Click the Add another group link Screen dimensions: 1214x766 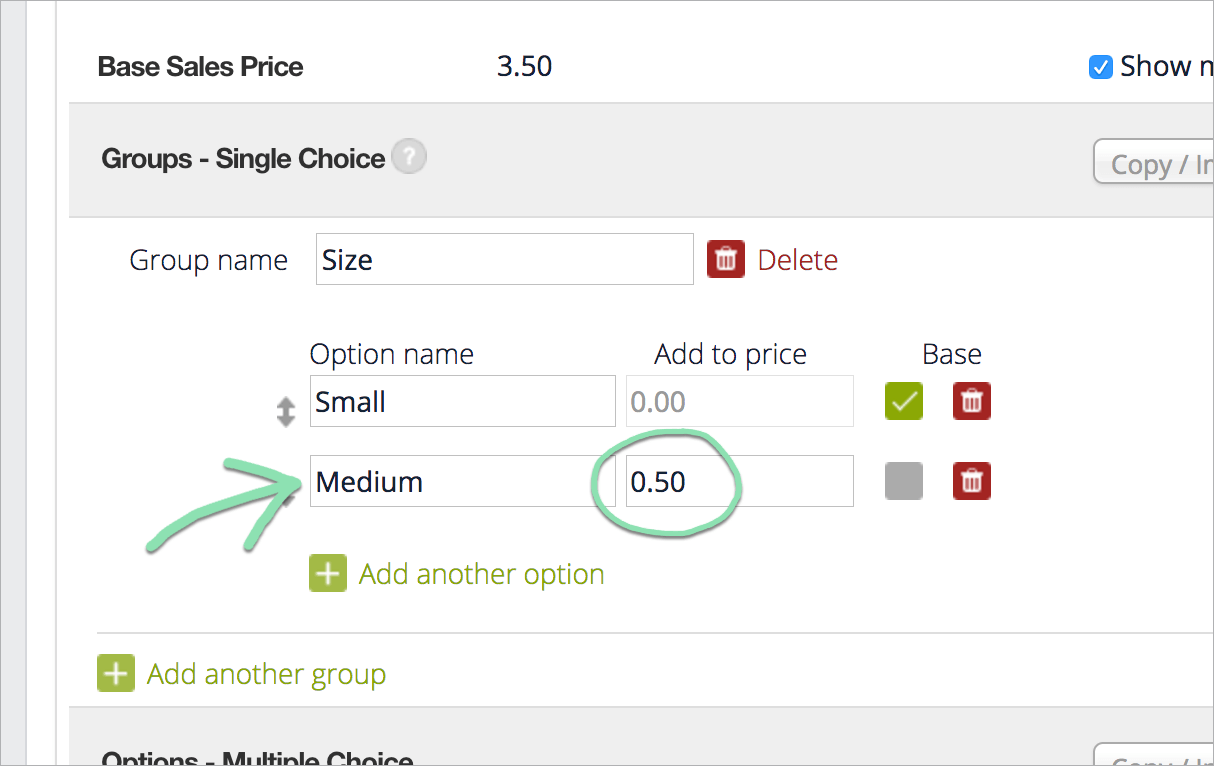(267, 674)
